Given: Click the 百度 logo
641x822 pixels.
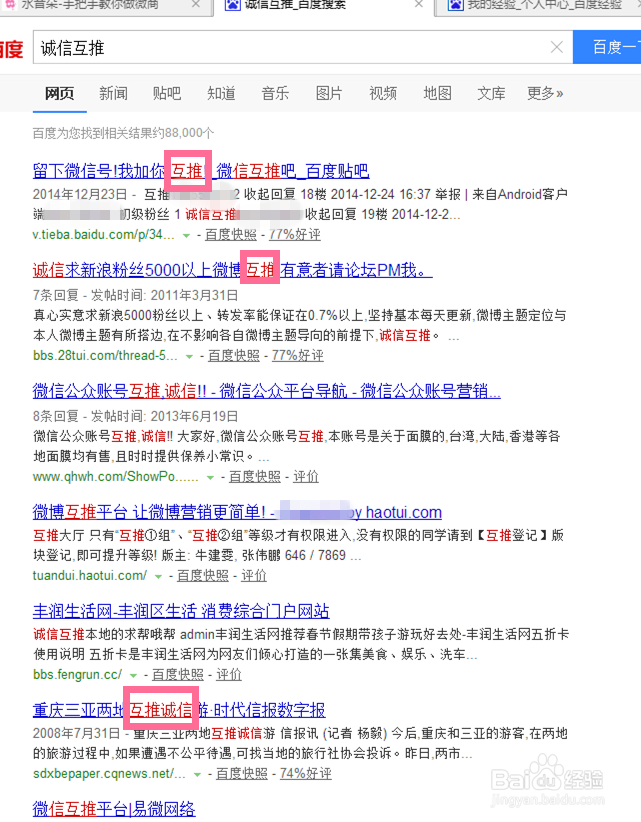Looking at the screenshot, I should tap(12, 49).
